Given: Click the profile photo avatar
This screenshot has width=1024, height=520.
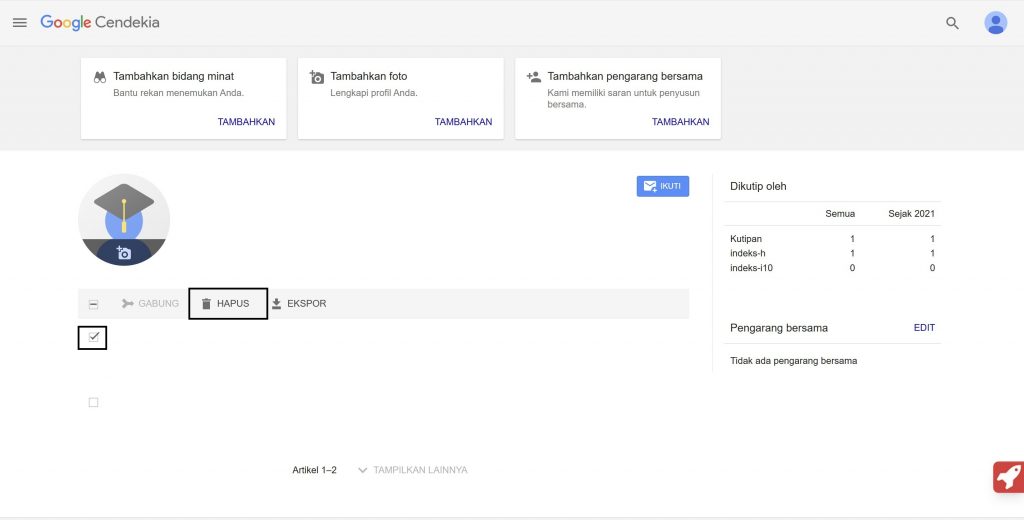Looking at the screenshot, I should [124, 219].
